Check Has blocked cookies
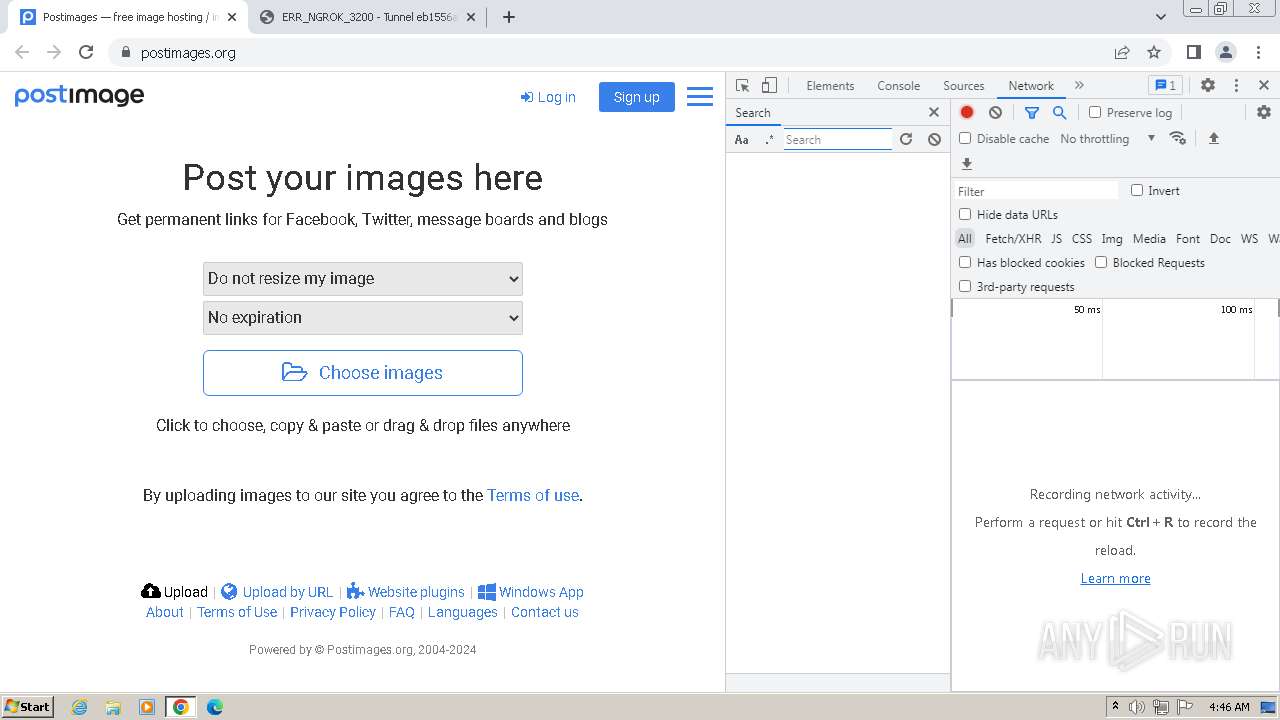 click(965, 262)
